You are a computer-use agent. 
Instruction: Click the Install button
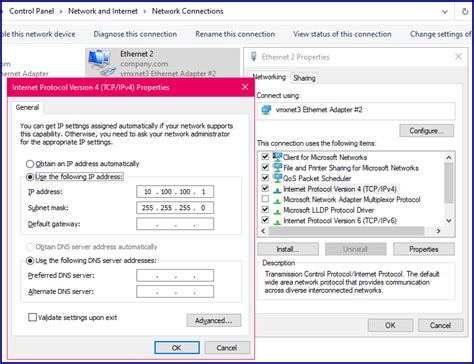tap(288, 249)
